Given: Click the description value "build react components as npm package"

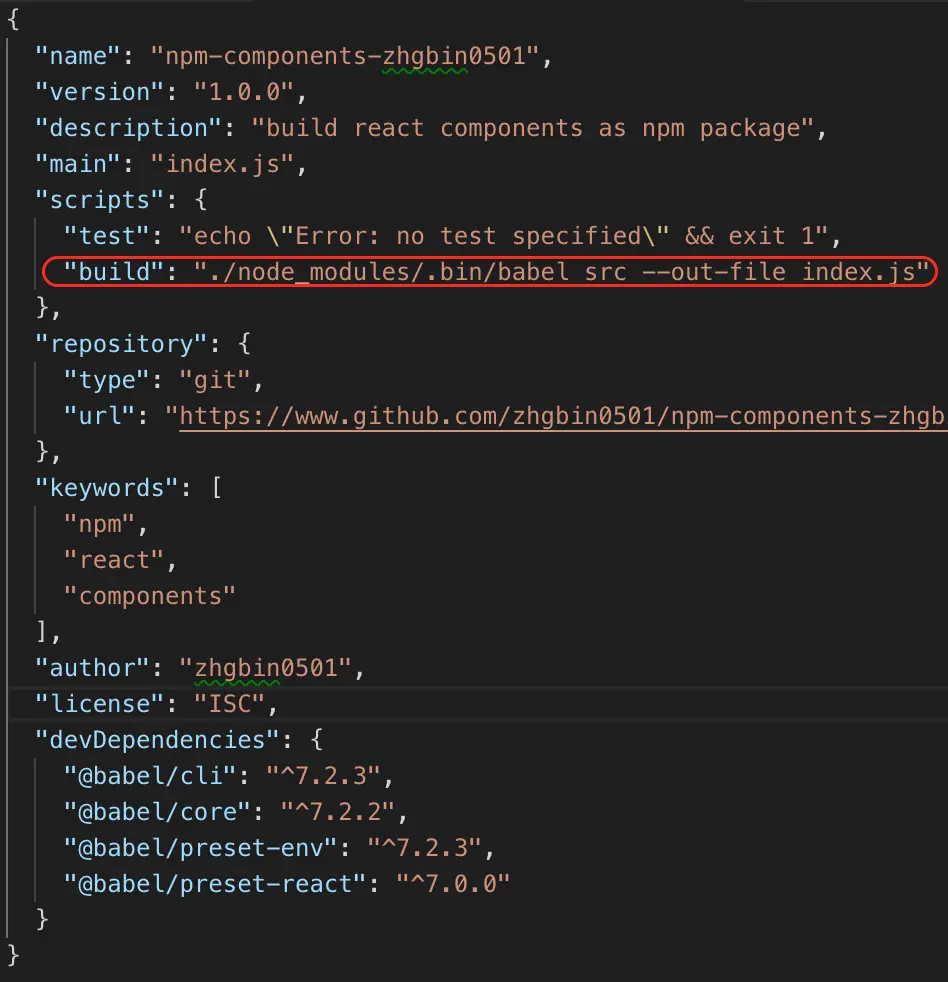Looking at the screenshot, I should [x=533, y=128].
